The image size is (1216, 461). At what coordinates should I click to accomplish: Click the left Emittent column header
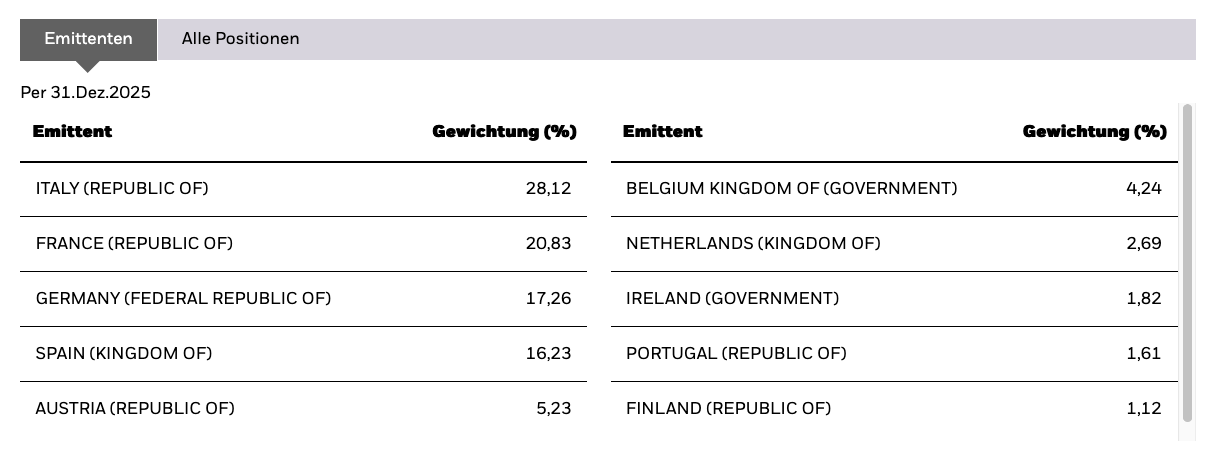point(72,131)
